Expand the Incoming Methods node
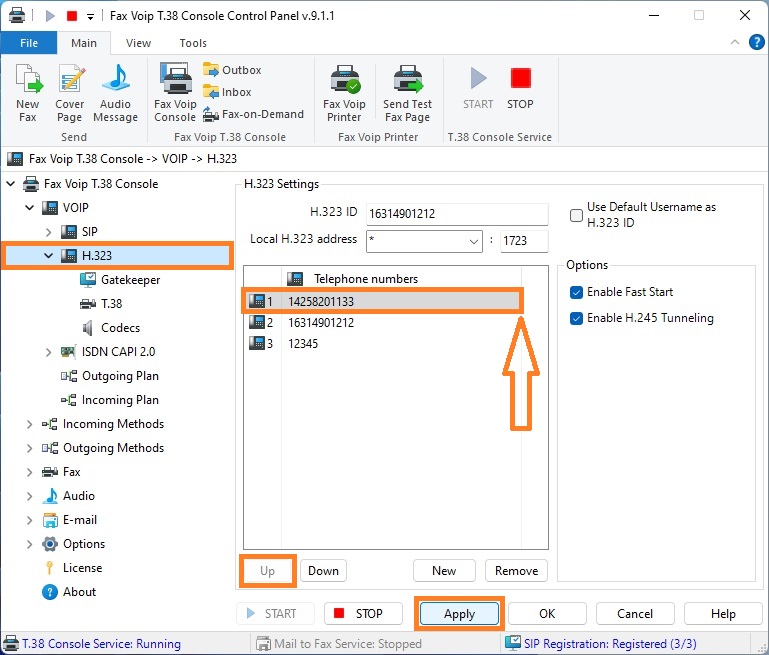The height and width of the screenshot is (655, 769). click(x=29, y=424)
